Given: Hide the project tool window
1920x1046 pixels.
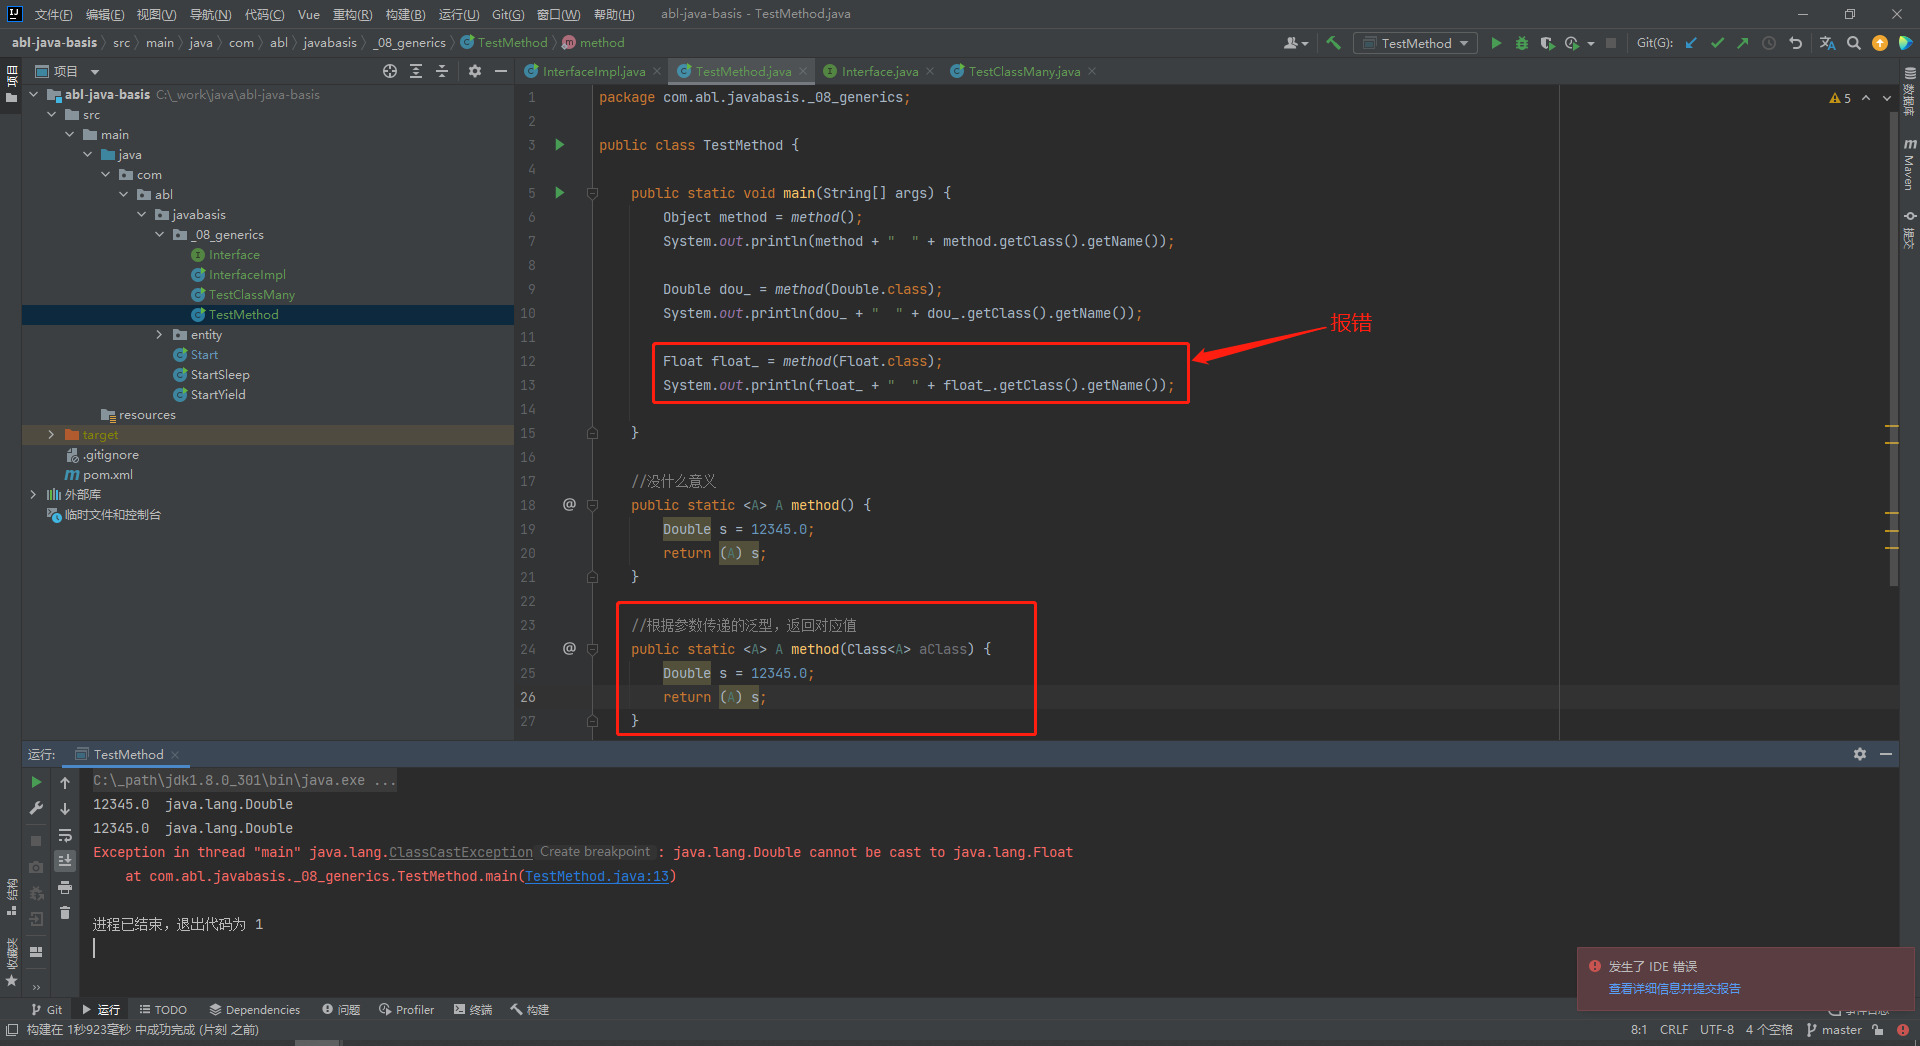Looking at the screenshot, I should 501,71.
